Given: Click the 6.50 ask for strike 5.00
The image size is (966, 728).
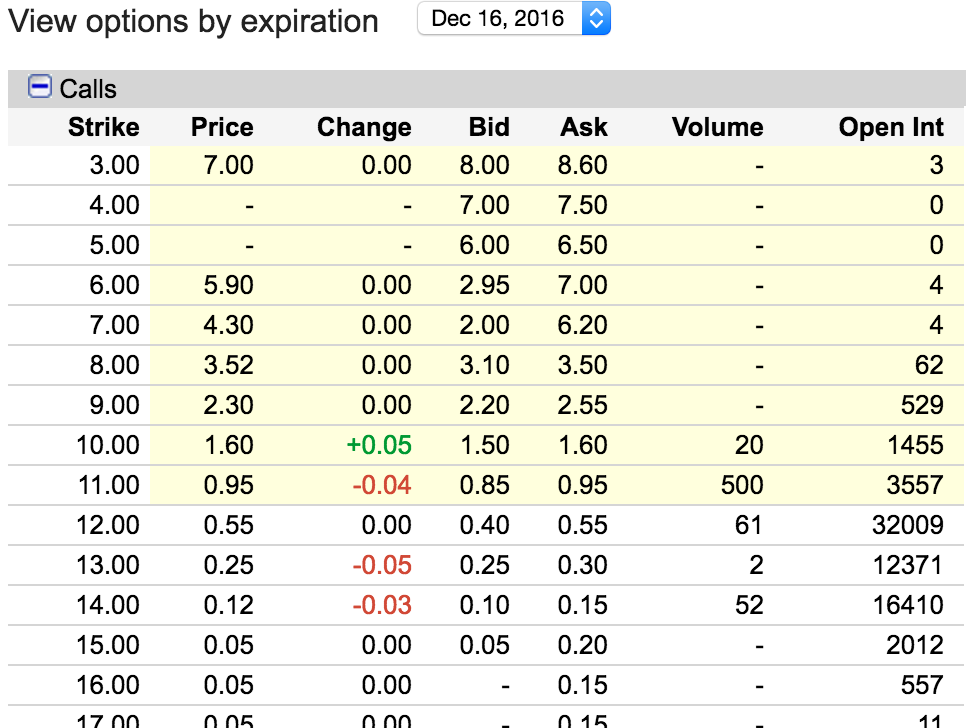Looking at the screenshot, I should (x=582, y=245).
